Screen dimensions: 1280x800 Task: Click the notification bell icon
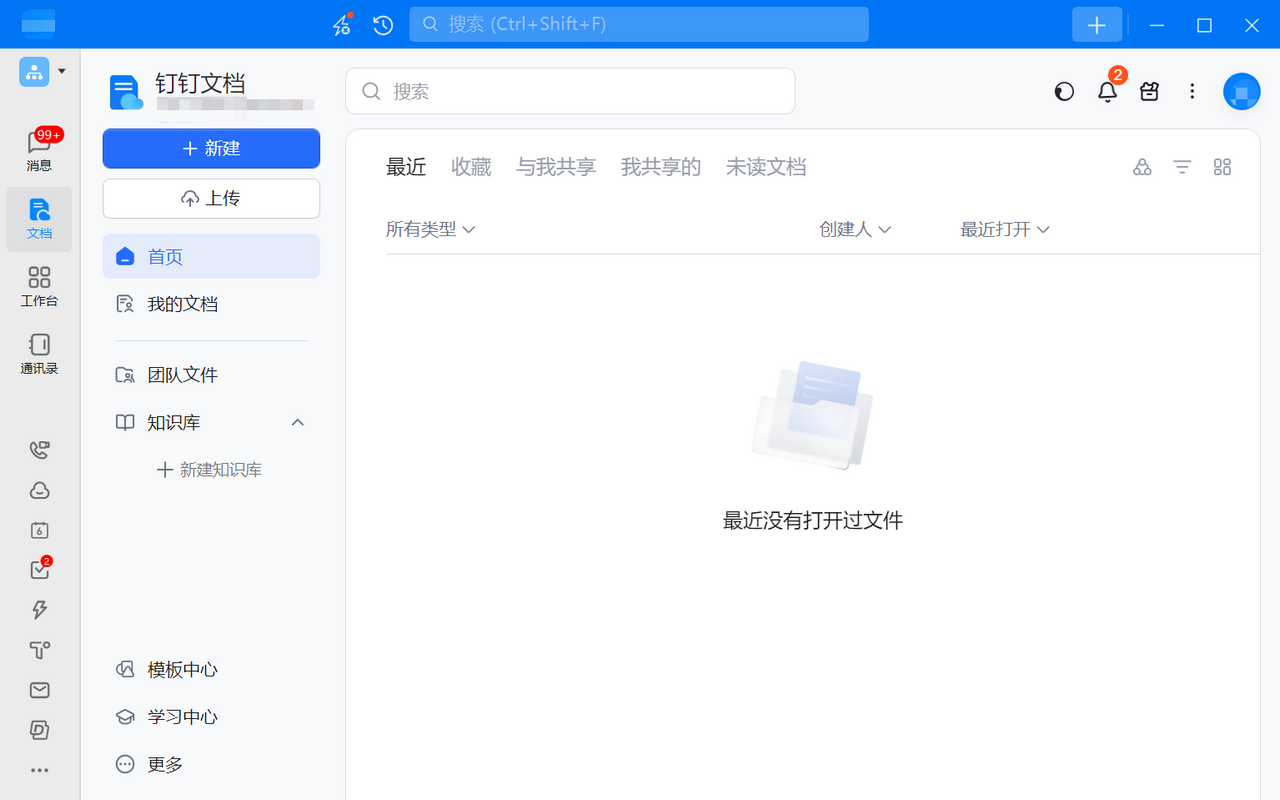point(1107,92)
